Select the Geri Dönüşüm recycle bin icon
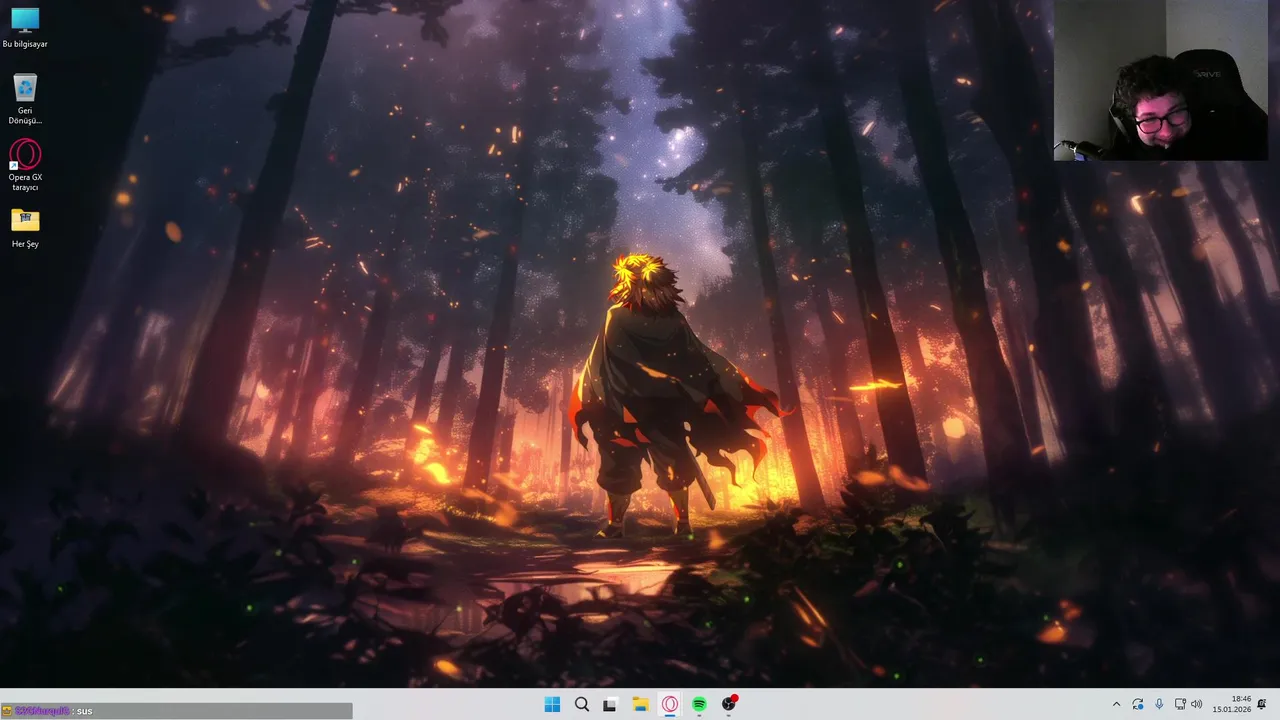Image resolution: width=1280 pixels, height=720 pixels. [x=25, y=99]
